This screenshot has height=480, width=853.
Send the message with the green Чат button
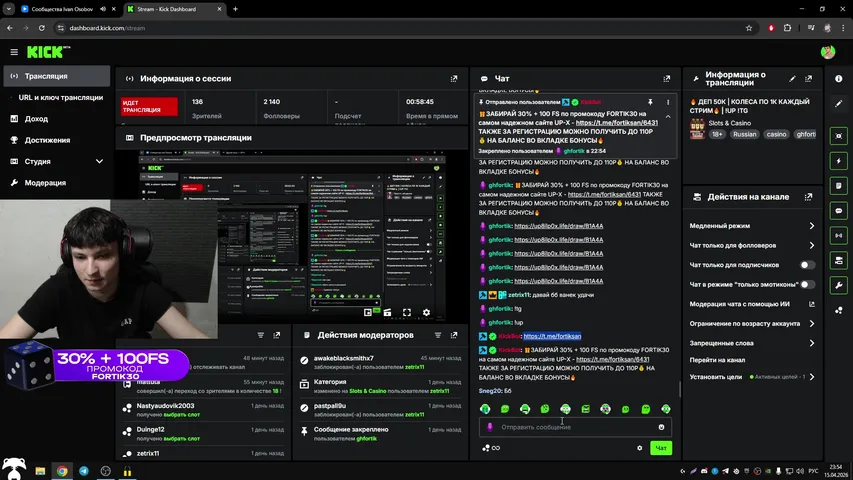click(x=660, y=448)
